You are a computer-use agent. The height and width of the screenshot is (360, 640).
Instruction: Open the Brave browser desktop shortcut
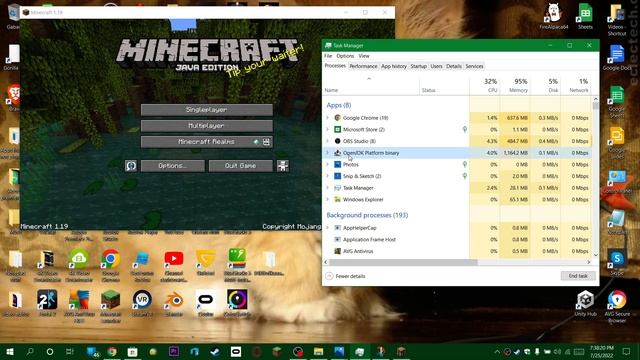click(14, 98)
